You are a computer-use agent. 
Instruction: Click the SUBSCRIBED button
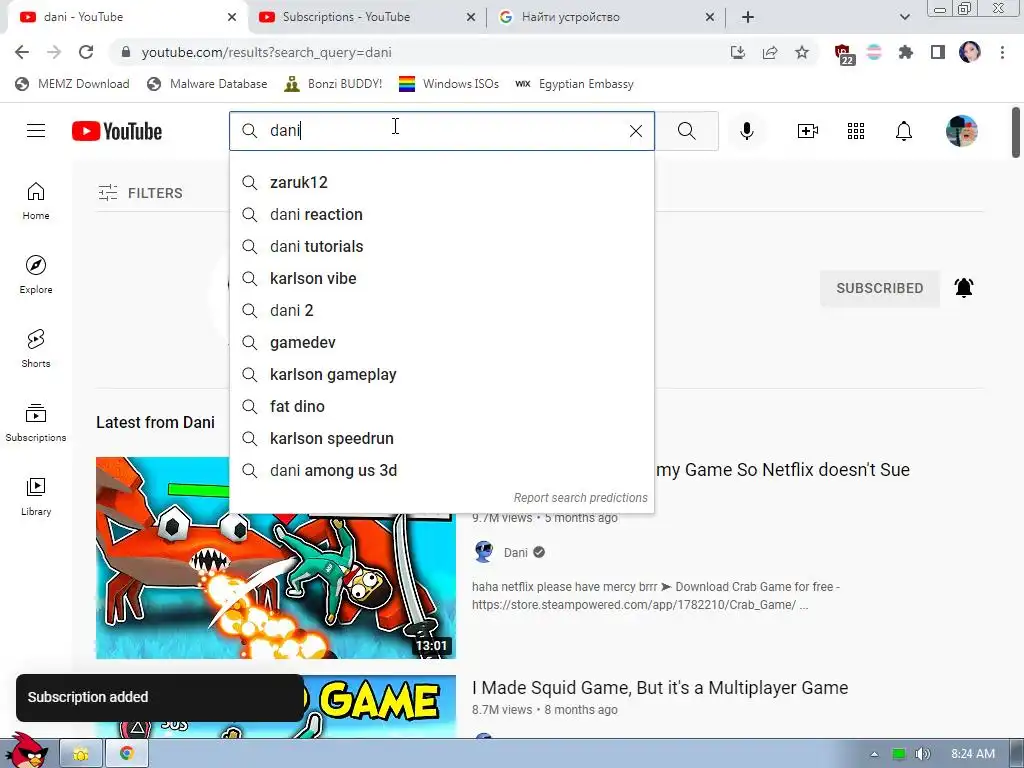880,288
